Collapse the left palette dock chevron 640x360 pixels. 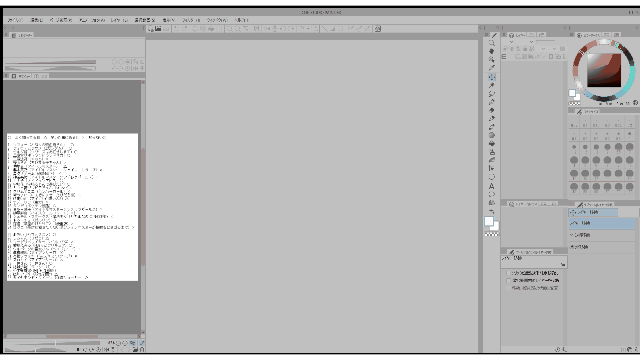pyautogui.click(x=13, y=27)
